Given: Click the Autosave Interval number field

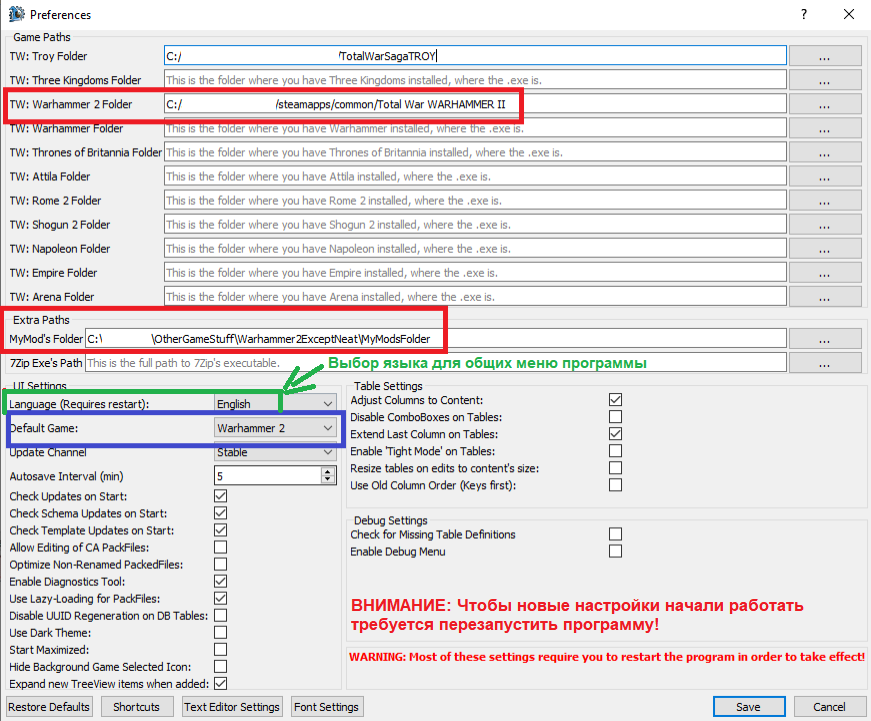Looking at the screenshot, I should [x=268, y=476].
